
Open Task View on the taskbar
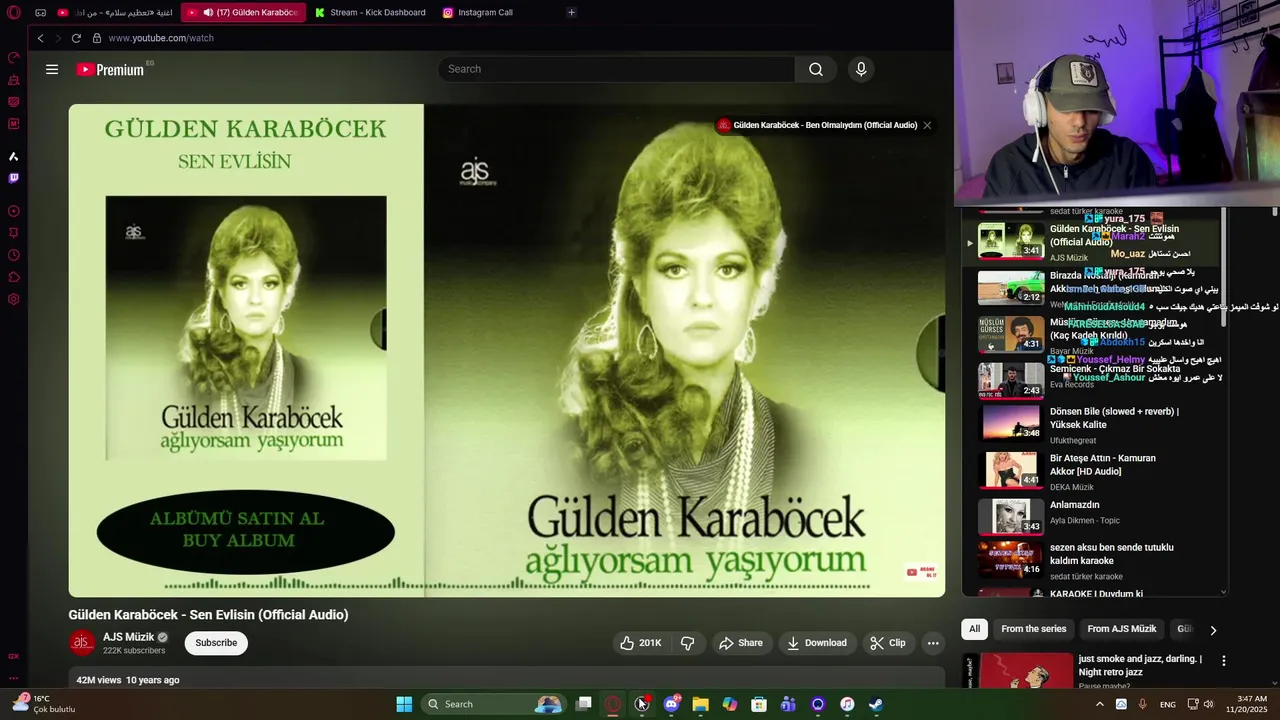[584, 704]
